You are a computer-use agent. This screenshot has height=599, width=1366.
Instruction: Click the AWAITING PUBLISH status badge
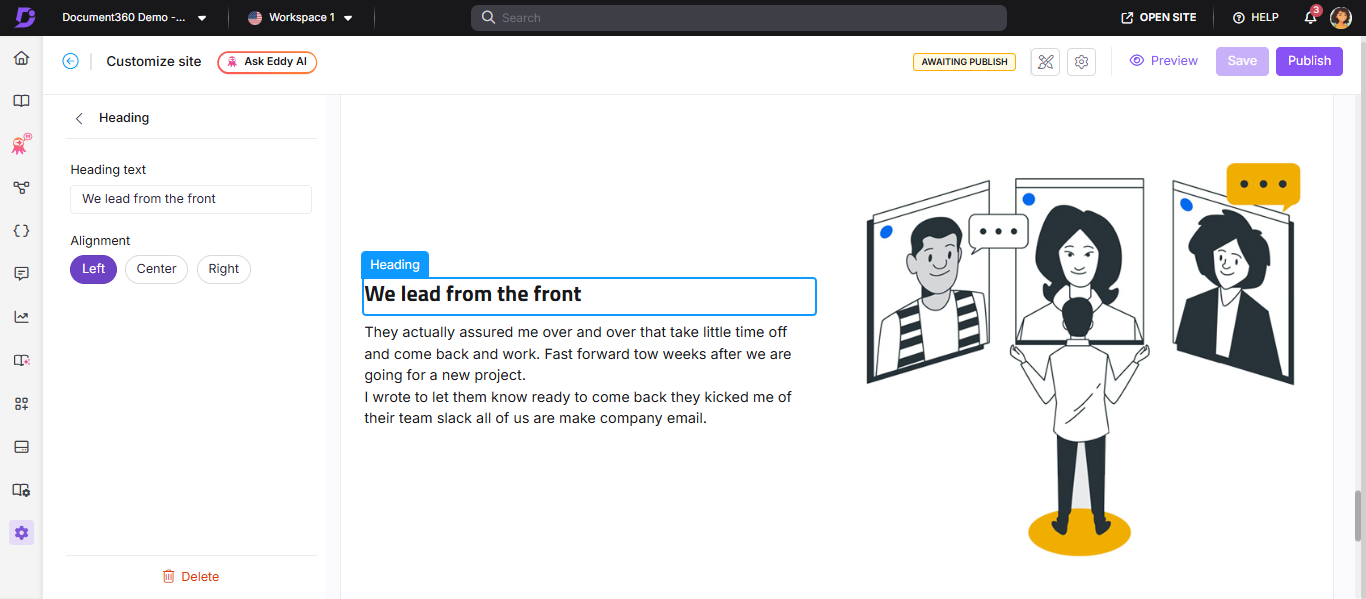pos(964,62)
